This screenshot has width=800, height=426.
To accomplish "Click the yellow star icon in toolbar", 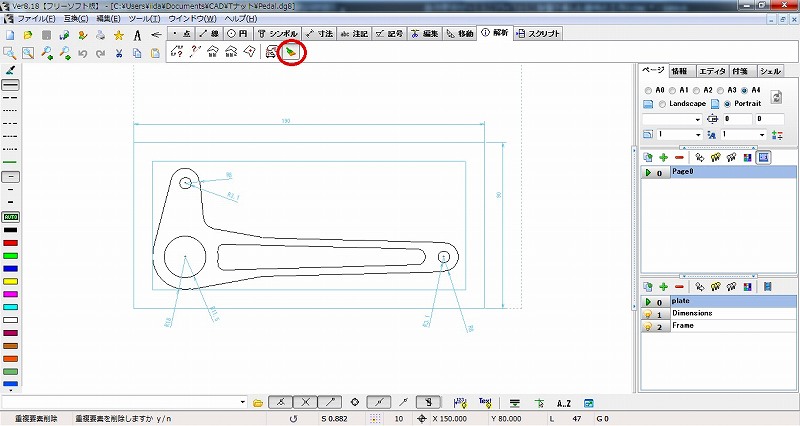I will (118, 34).
